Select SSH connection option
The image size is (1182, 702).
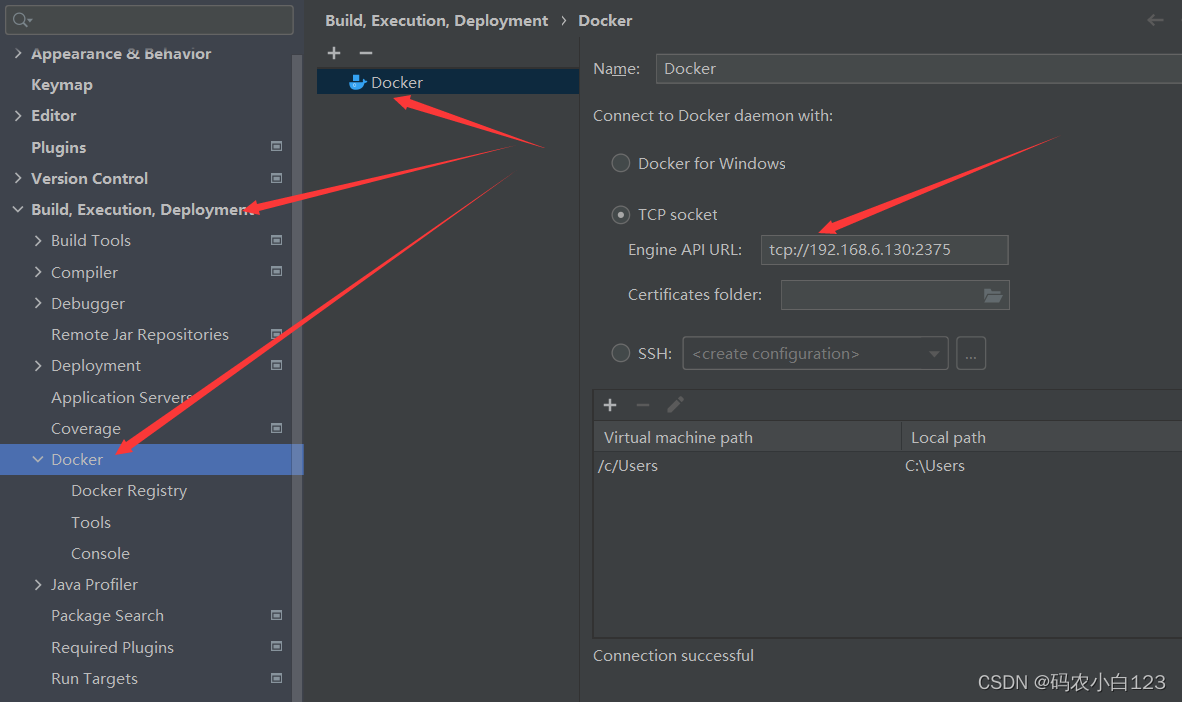[620, 353]
